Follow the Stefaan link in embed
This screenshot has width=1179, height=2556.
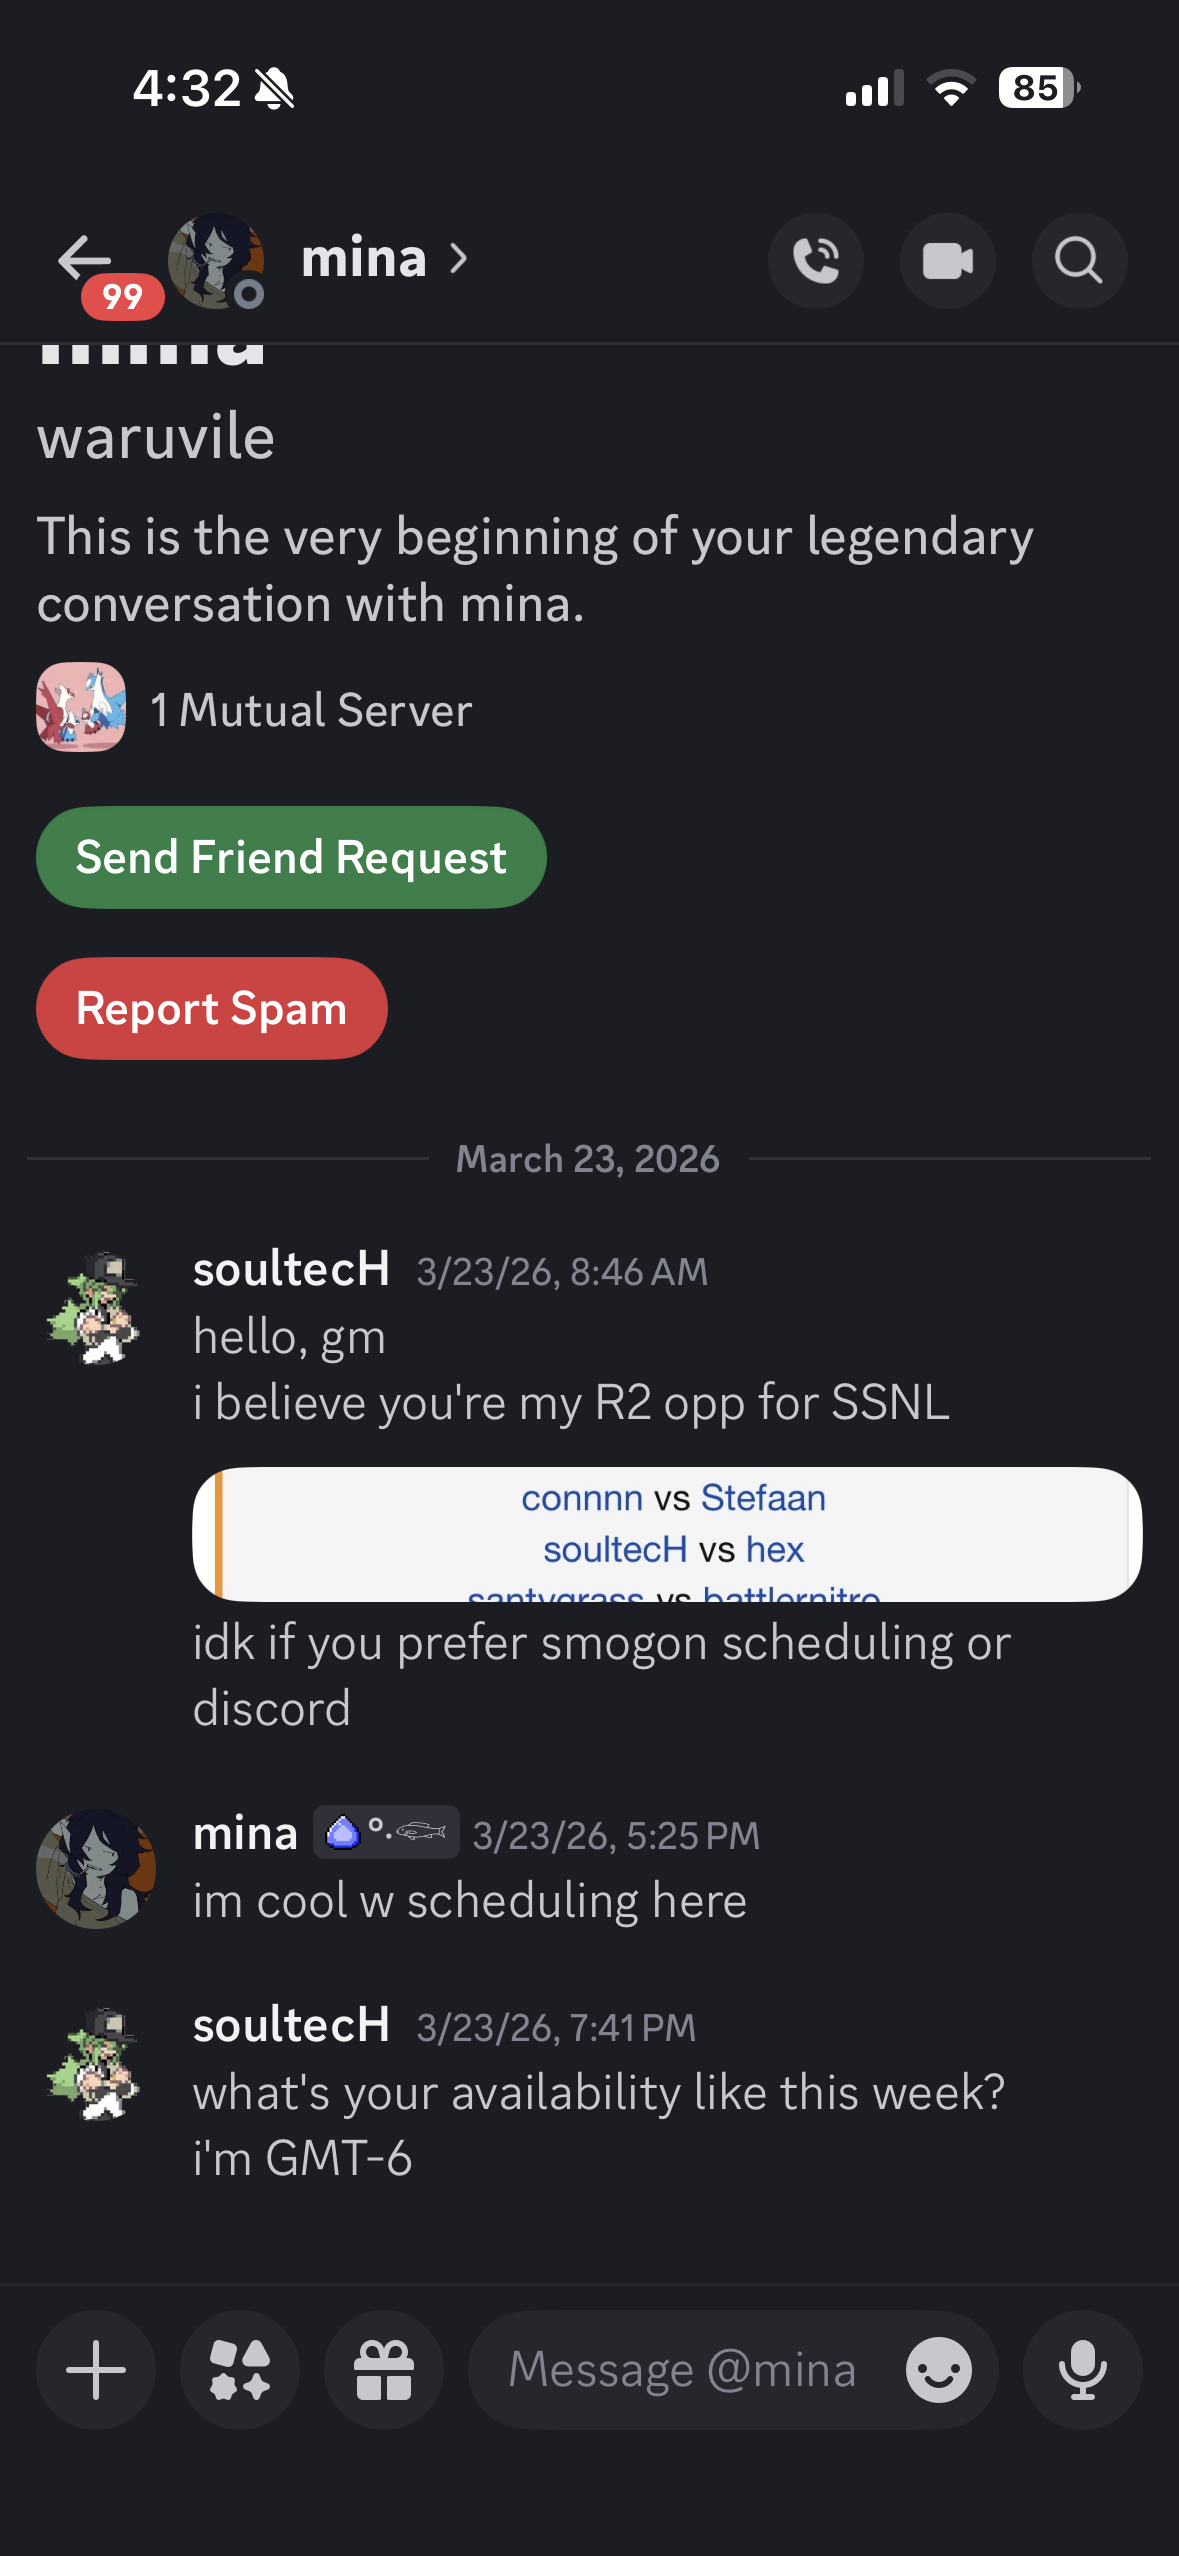tap(763, 1498)
